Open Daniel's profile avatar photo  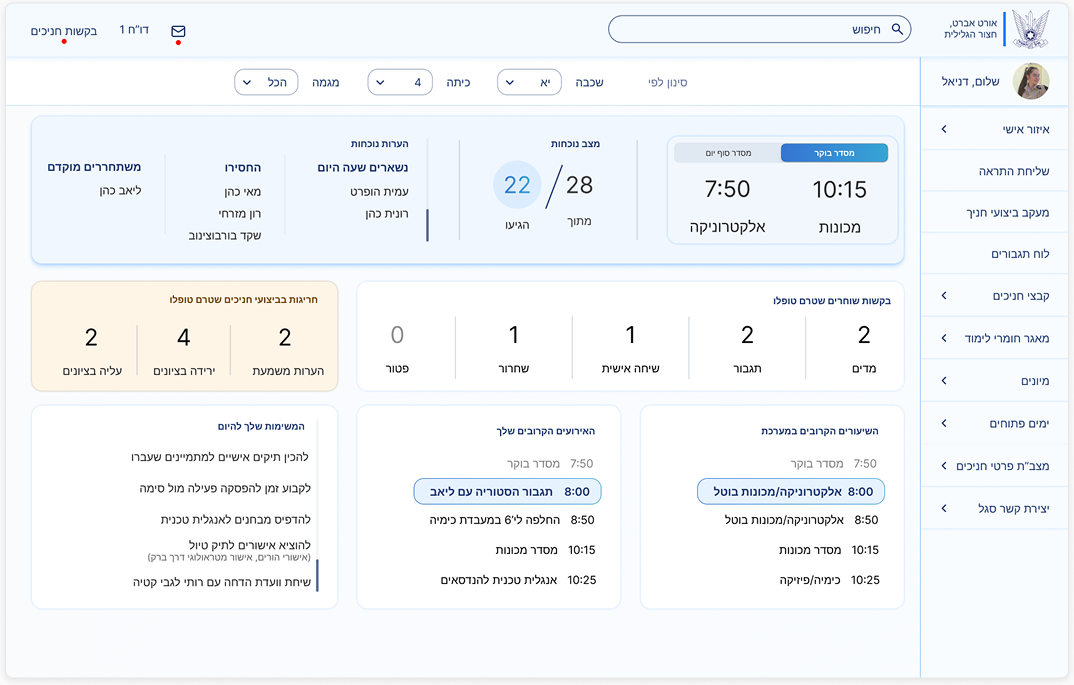pyautogui.click(x=1030, y=81)
